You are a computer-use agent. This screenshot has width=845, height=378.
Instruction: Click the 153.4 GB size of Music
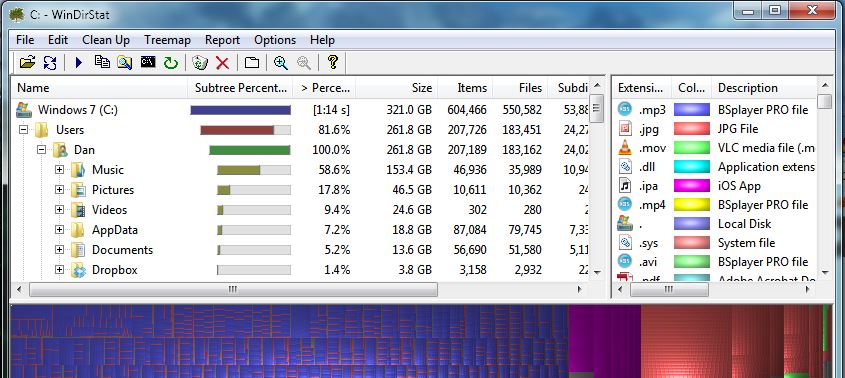(409, 170)
